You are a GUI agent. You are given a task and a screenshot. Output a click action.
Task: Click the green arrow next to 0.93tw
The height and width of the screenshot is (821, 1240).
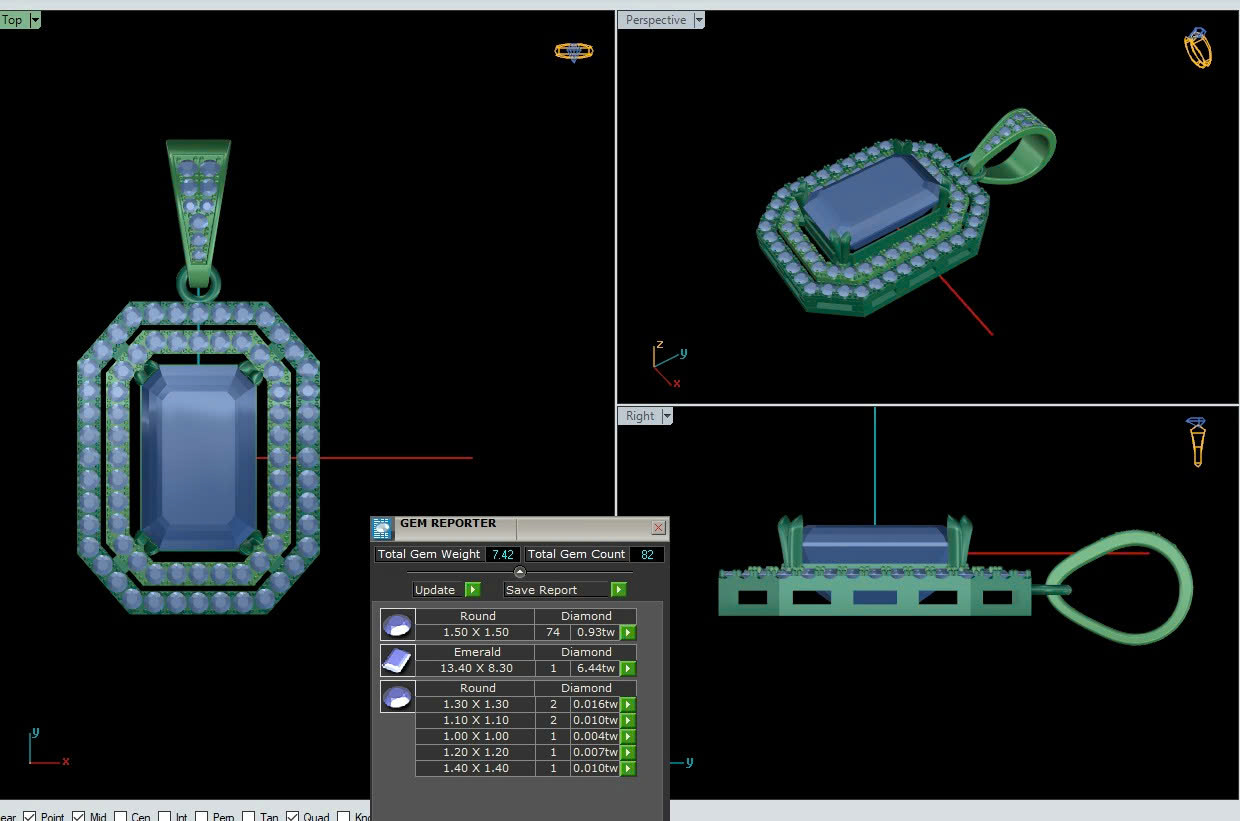pos(628,632)
